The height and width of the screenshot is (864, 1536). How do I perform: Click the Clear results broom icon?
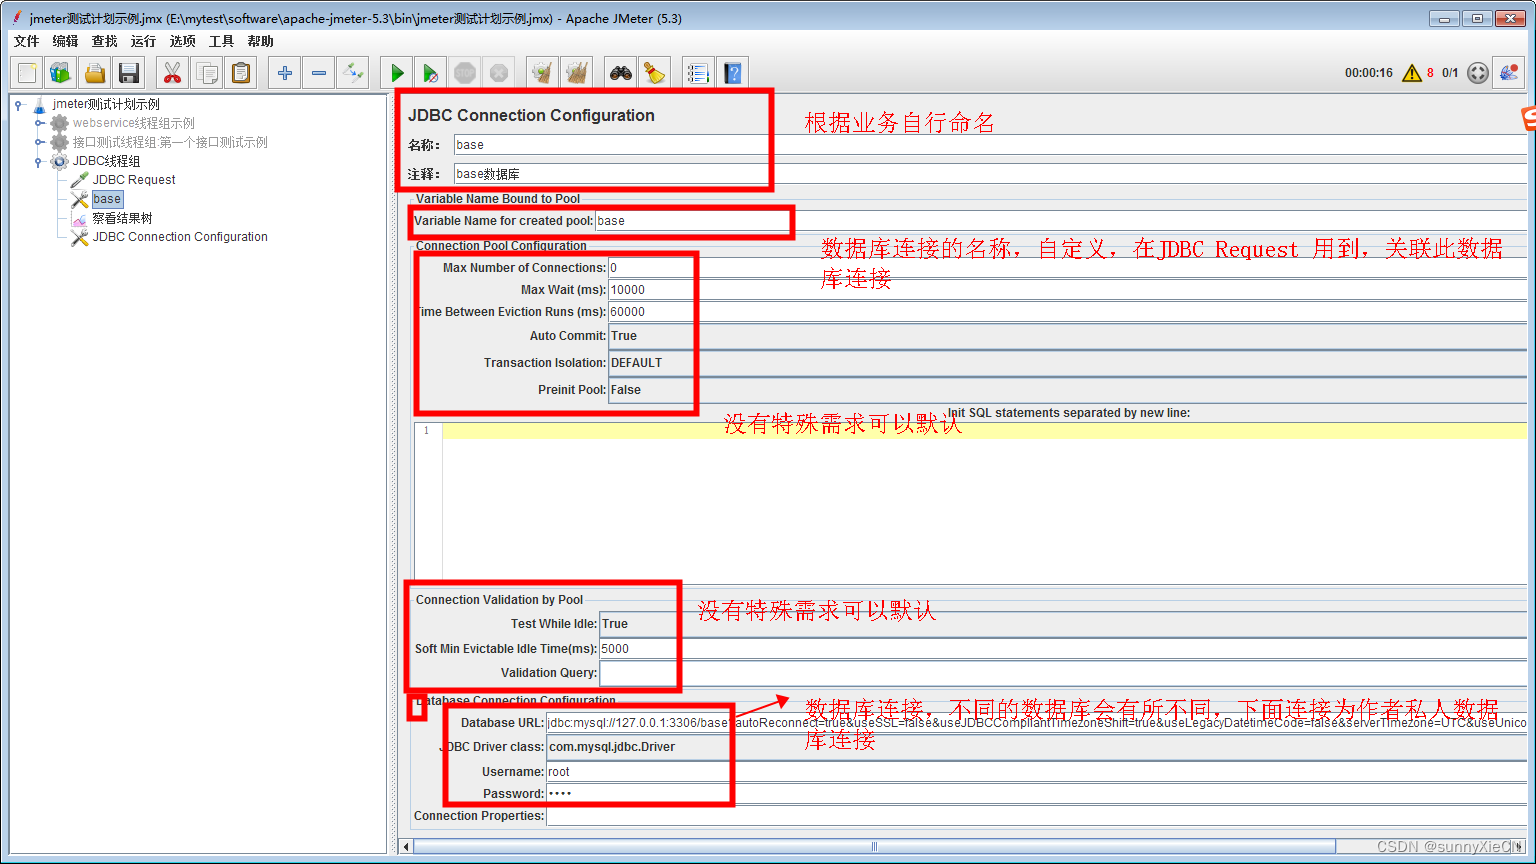[x=543, y=73]
